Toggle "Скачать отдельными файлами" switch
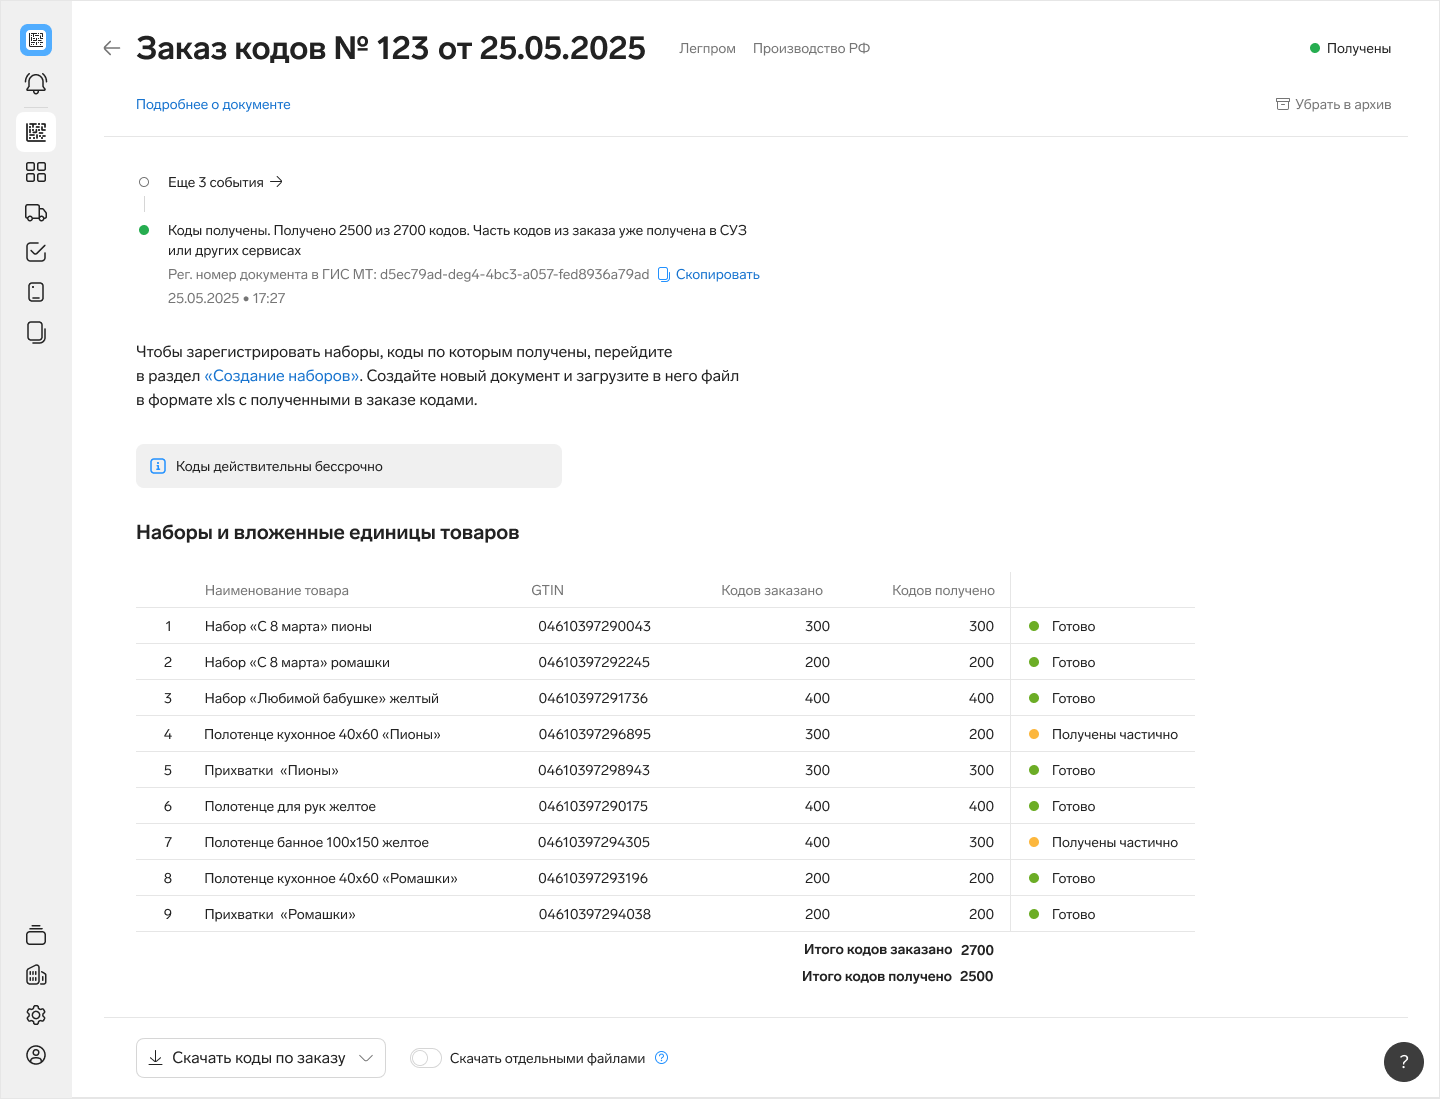 tap(426, 1058)
